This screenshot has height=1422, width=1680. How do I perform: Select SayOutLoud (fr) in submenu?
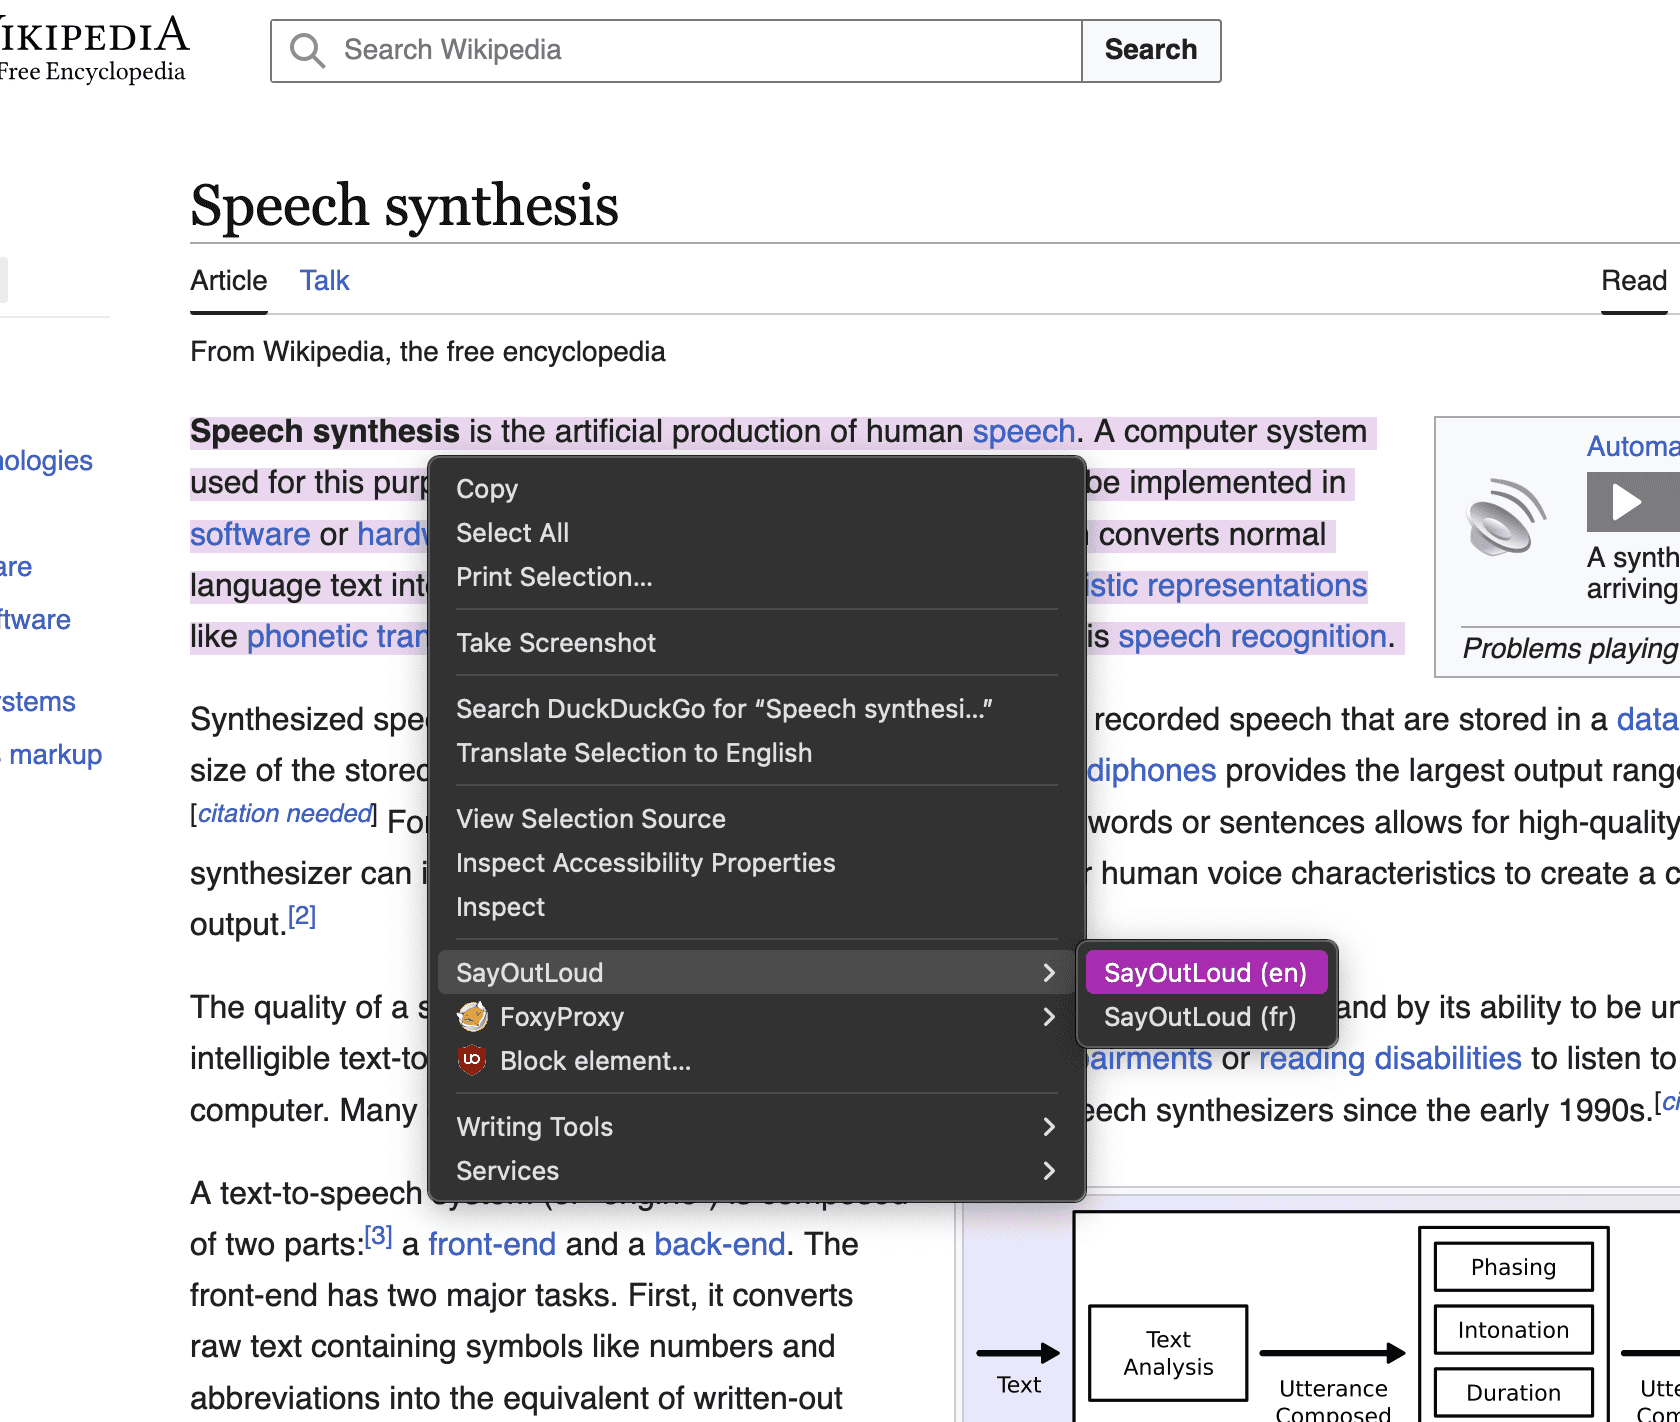tap(1206, 1017)
